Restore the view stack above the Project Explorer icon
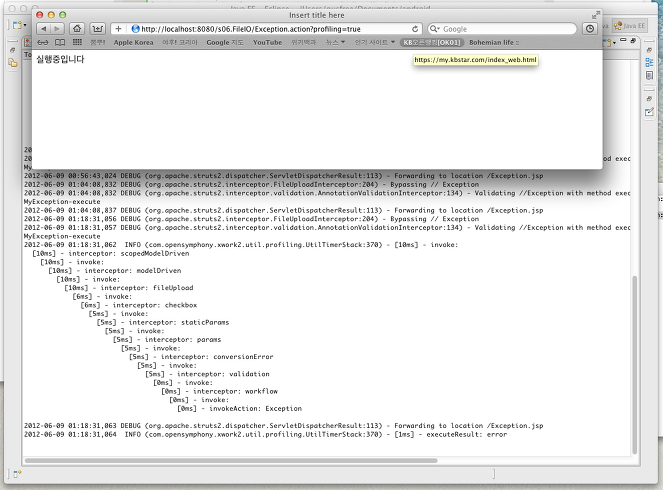This screenshot has height=490, width=663. coord(12,50)
